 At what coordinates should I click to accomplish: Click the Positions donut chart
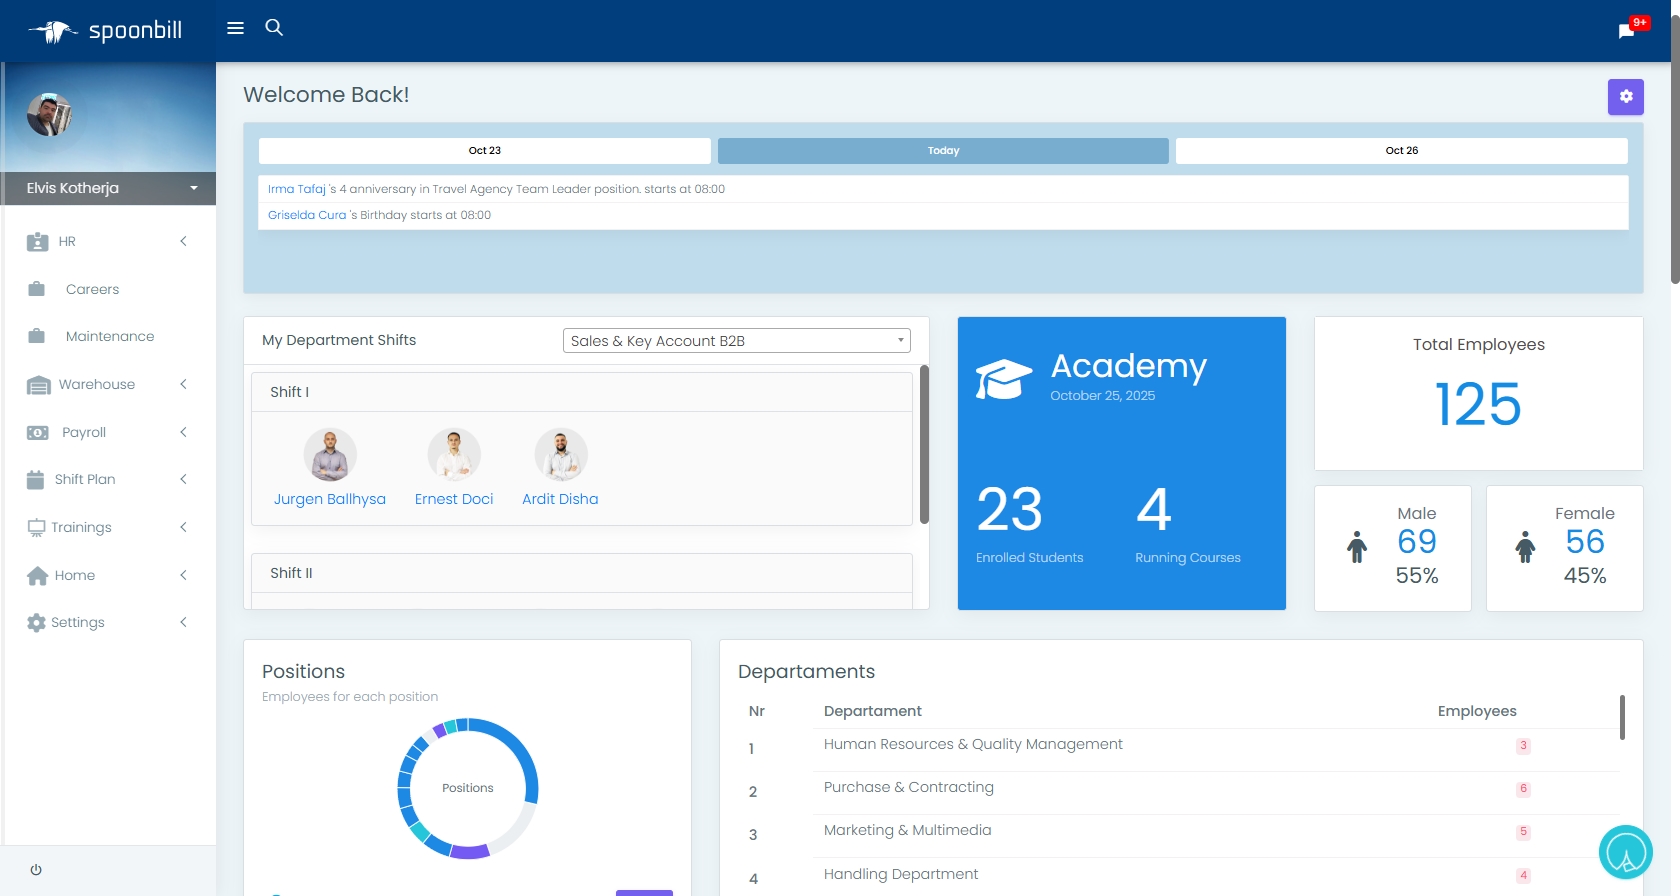468,788
